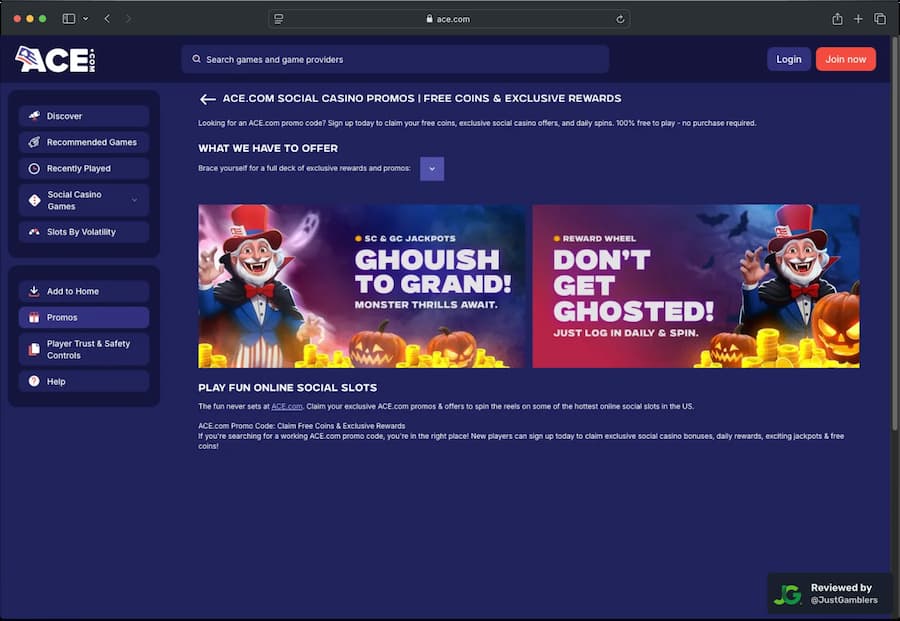Click the Ghouish to Grand promo banner
The height and width of the screenshot is (621, 900).
click(x=362, y=286)
